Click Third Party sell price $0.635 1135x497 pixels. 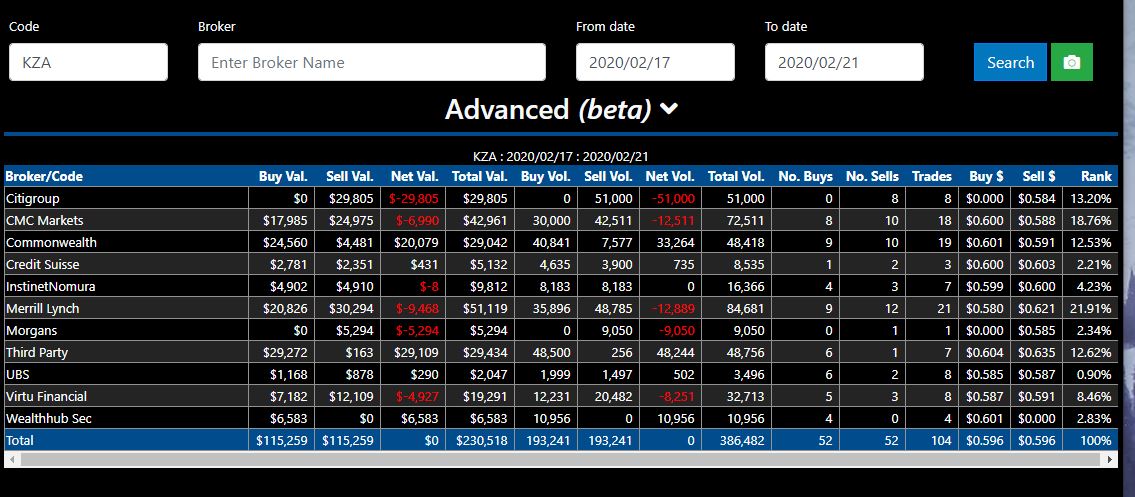pos(1037,352)
